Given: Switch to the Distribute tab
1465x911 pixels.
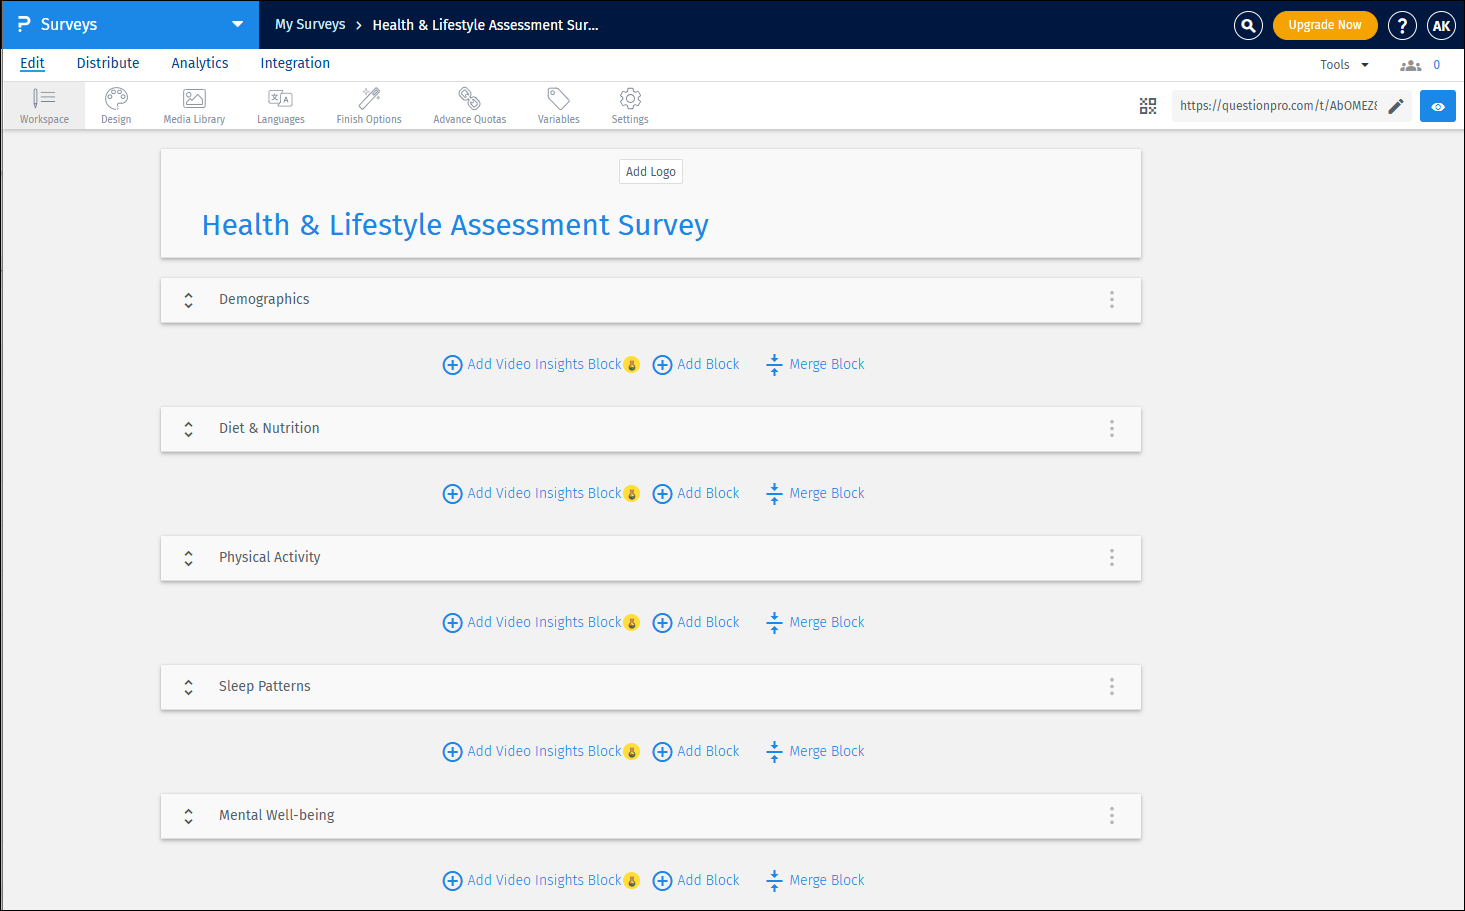Looking at the screenshot, I should [107, 63].
